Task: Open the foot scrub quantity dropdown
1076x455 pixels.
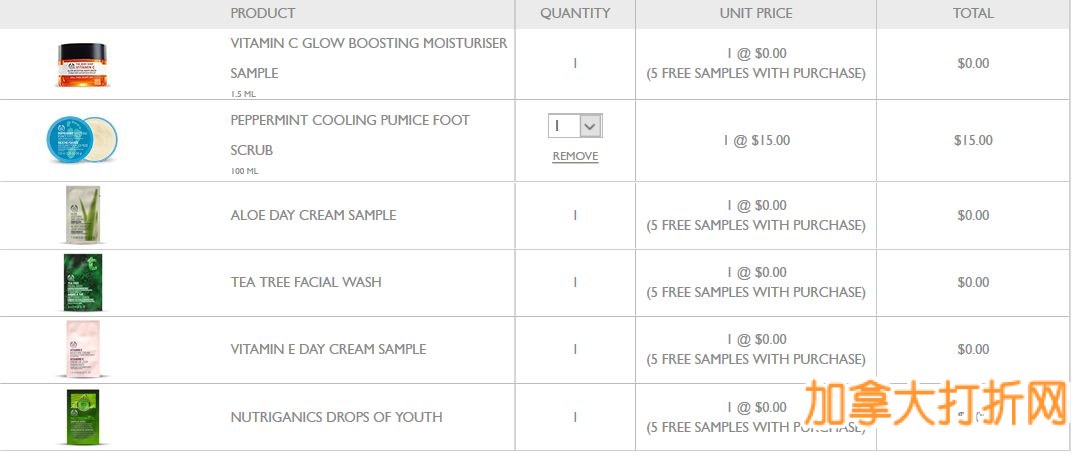Action: pos(575,127)
